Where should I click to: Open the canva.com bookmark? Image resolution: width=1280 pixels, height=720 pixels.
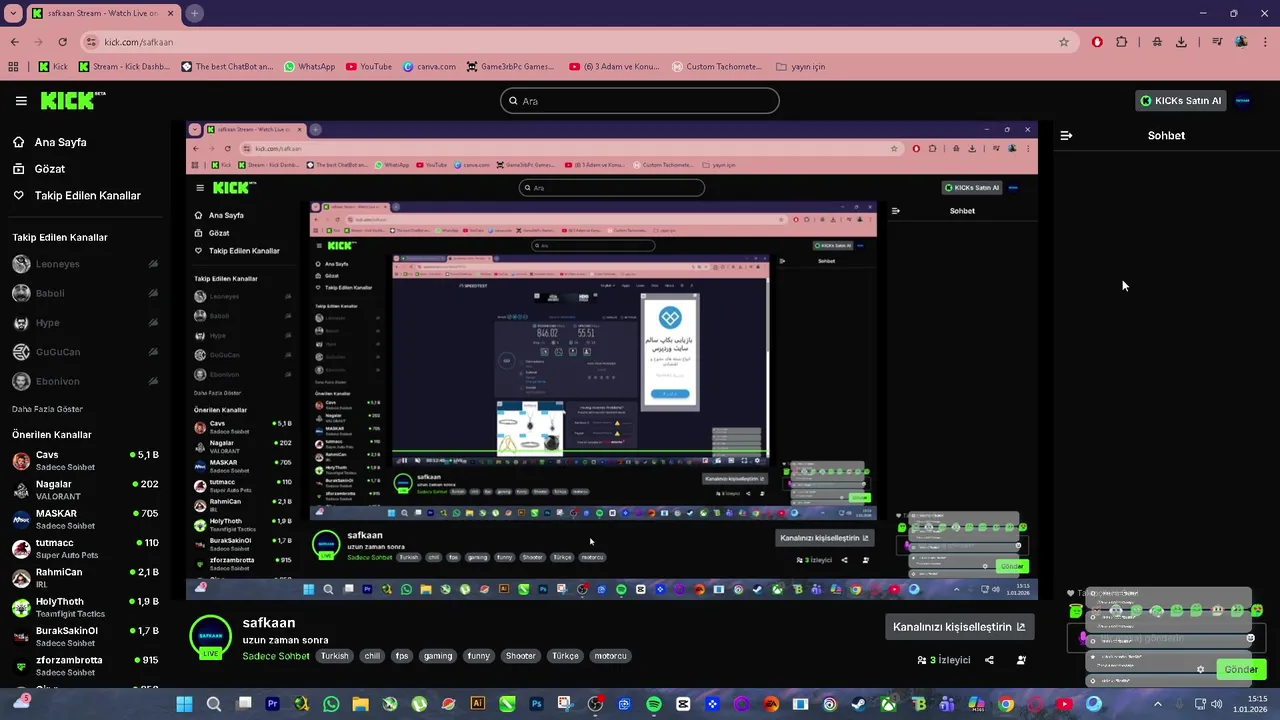(429, 67)
